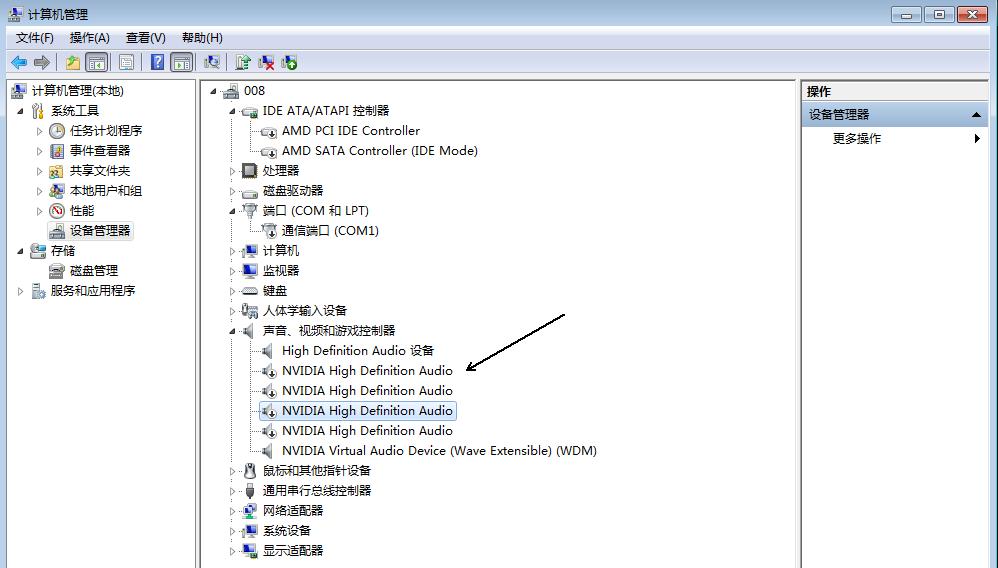Select High Definition Audio 设备 entry
This screenshot has height=568, width=998.
pyautogui.click(x=358, y=350)
